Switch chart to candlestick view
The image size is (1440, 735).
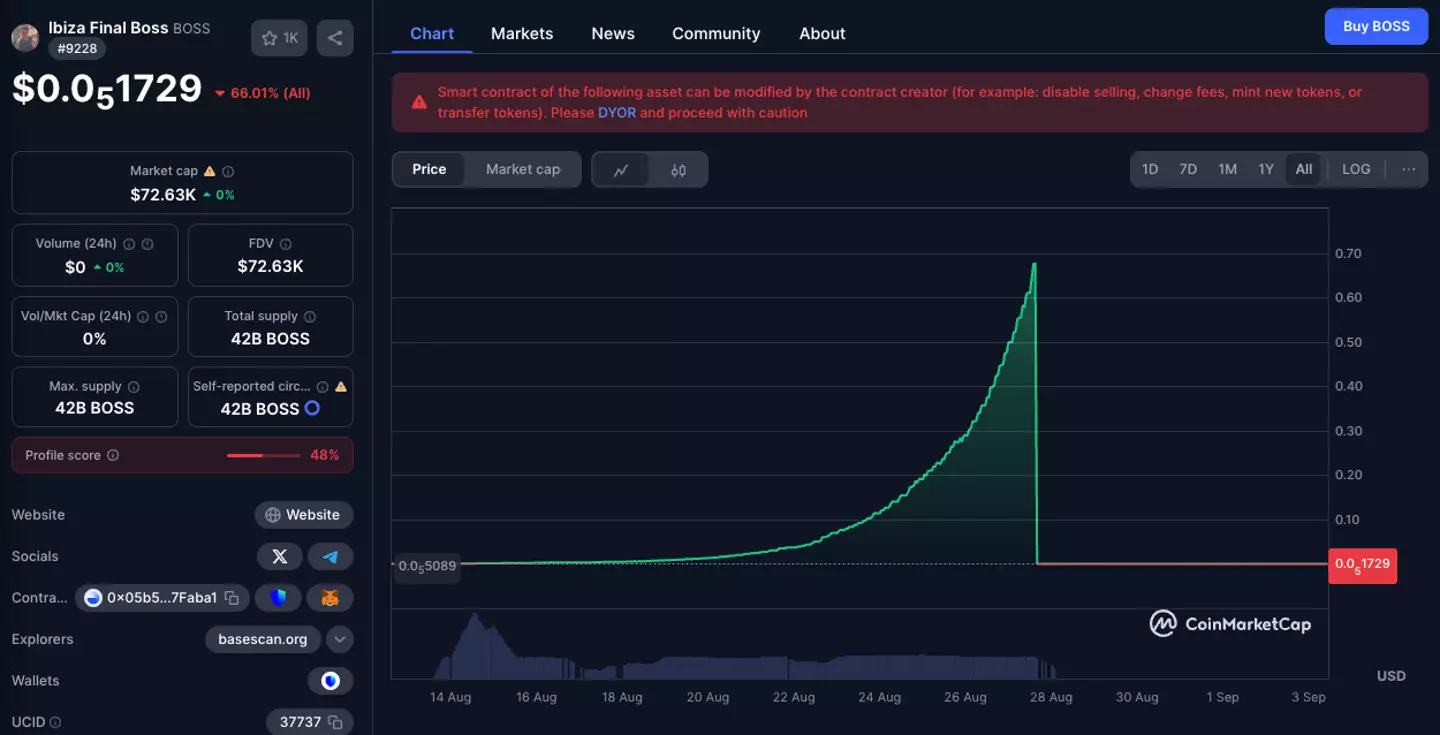click(678, 169)
